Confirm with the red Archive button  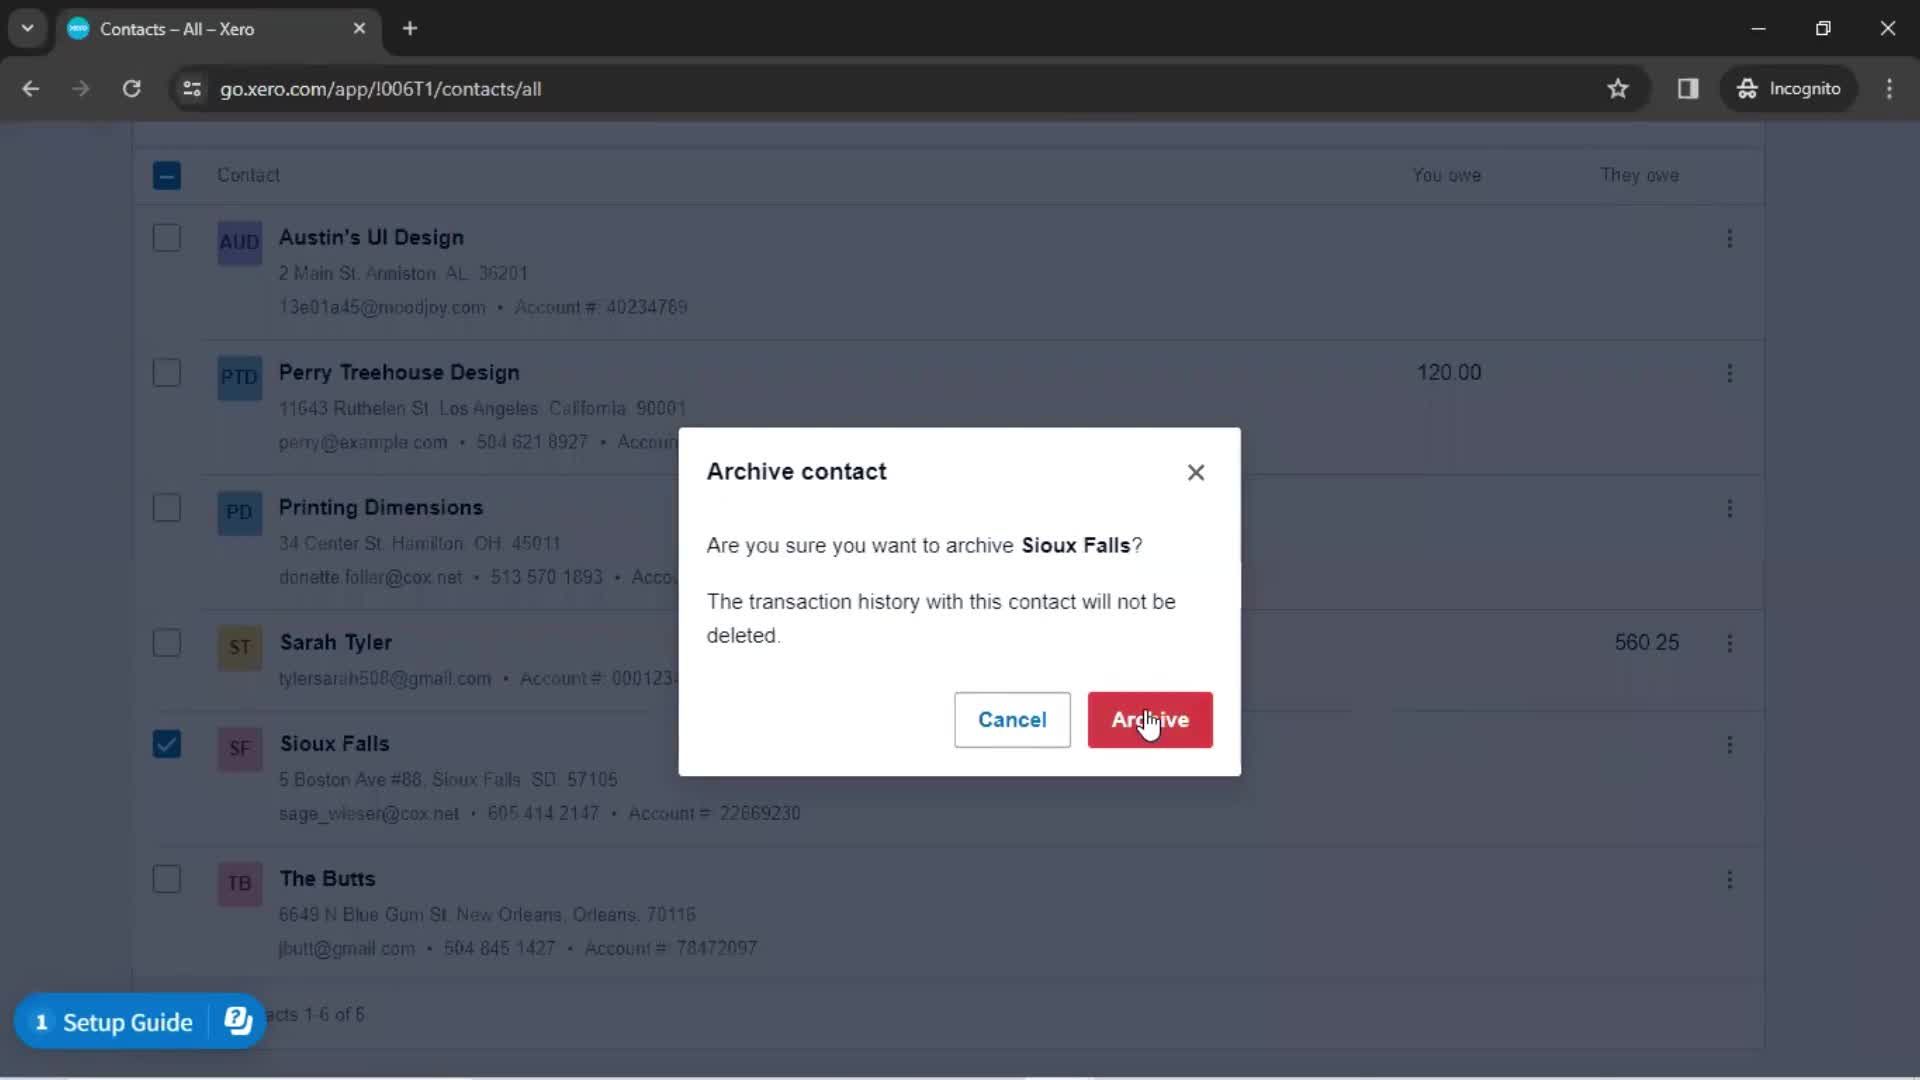coord(1150,720)
